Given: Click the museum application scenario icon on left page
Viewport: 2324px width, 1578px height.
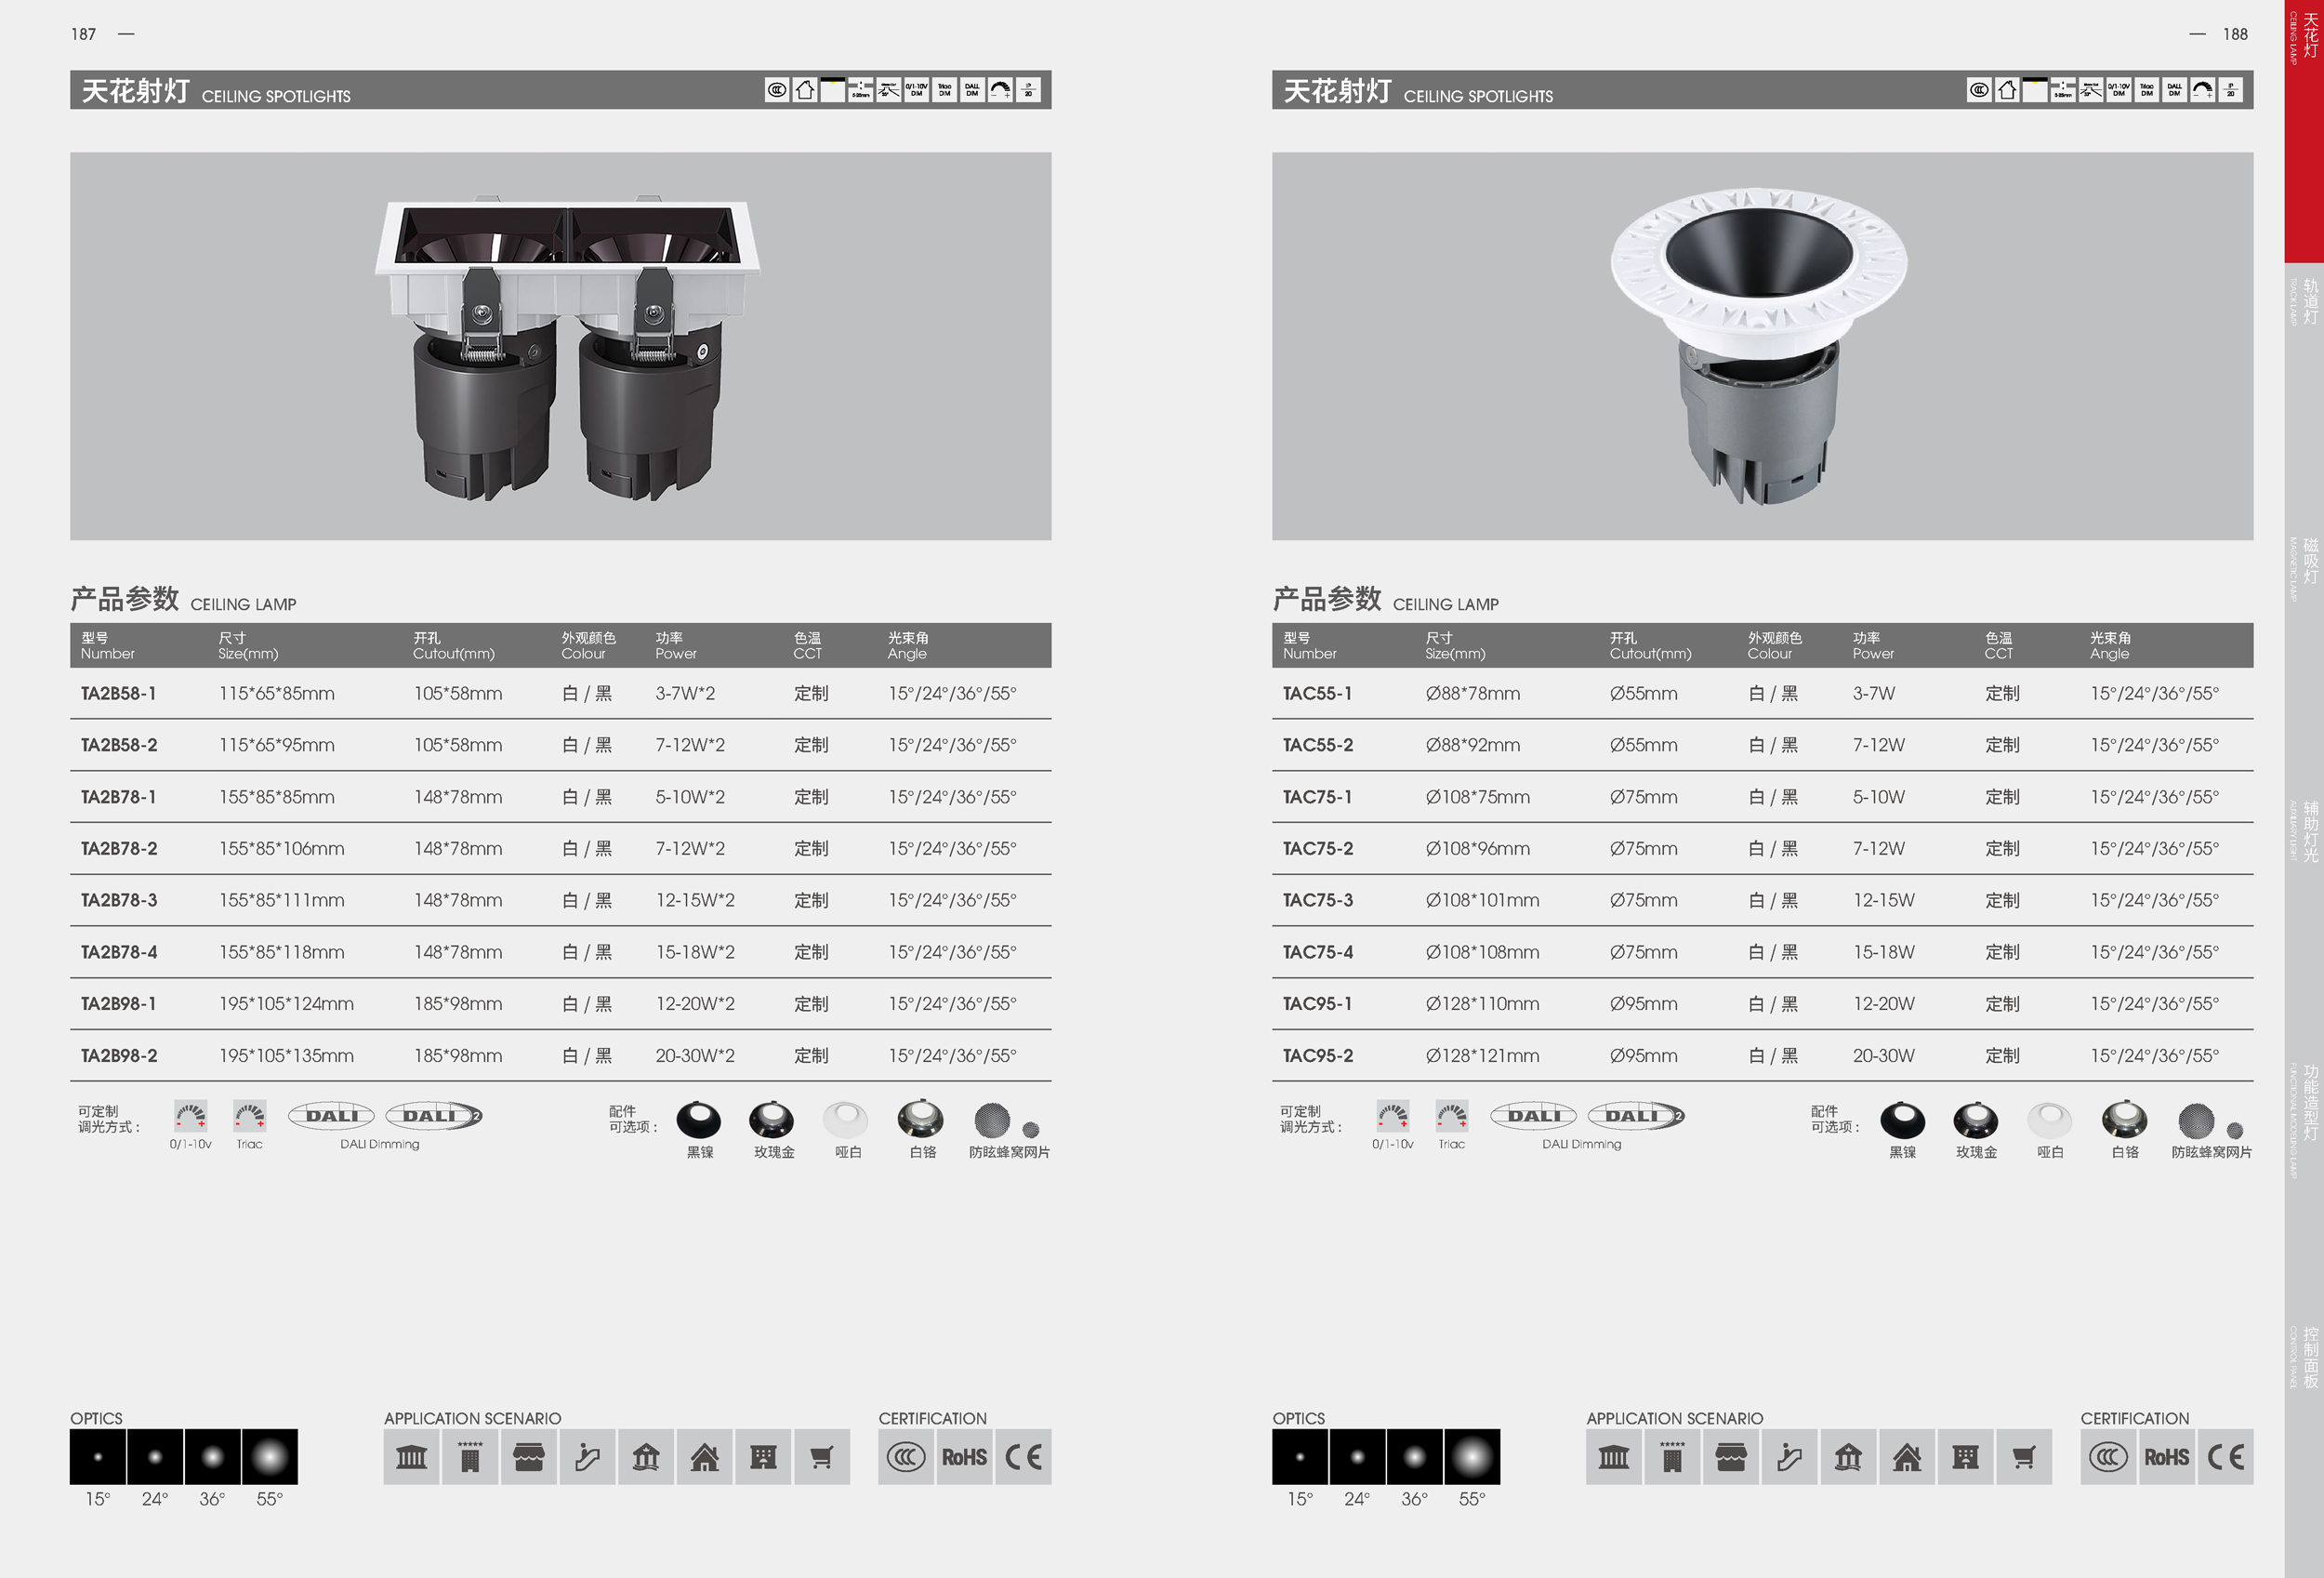Looking at the screenshot, I should pyautogui.click(x=411, y=1457).
